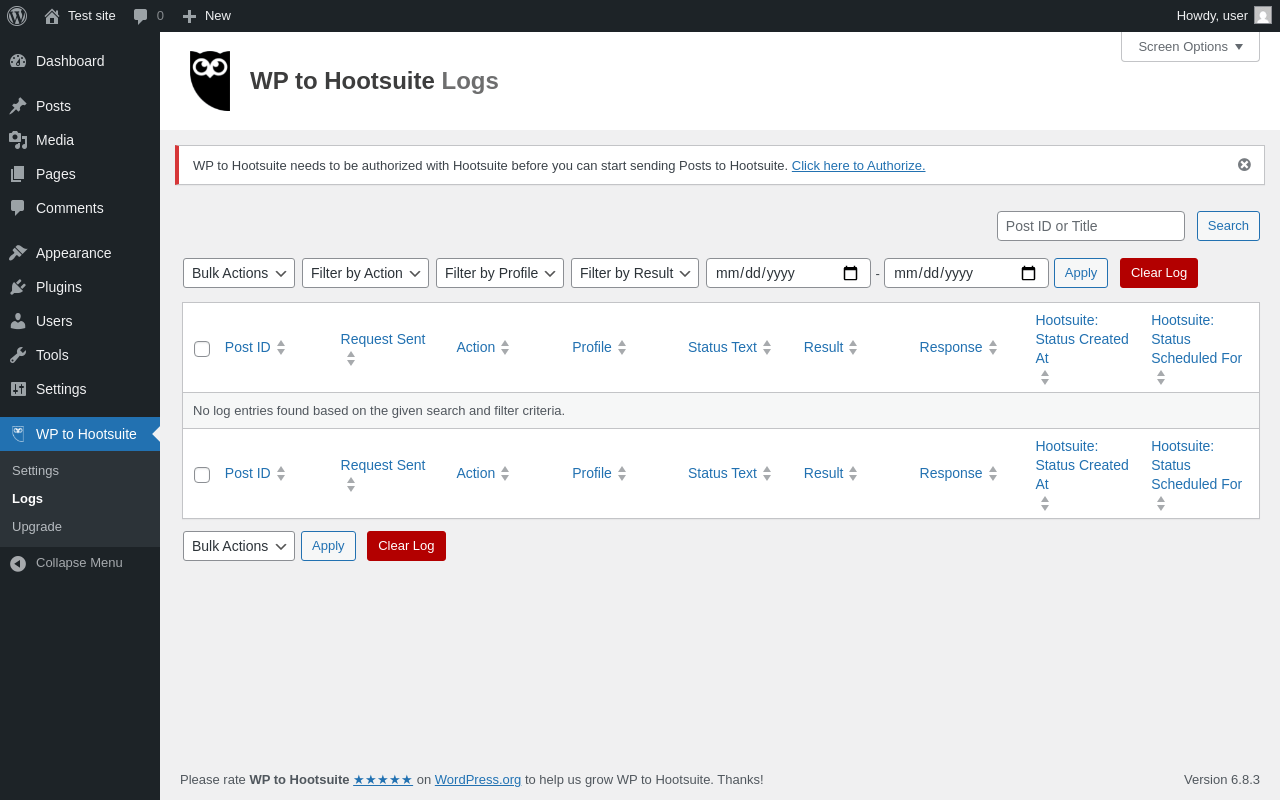Open Posts menu item
Screen dimensions: 1280x800
point(80,106)
